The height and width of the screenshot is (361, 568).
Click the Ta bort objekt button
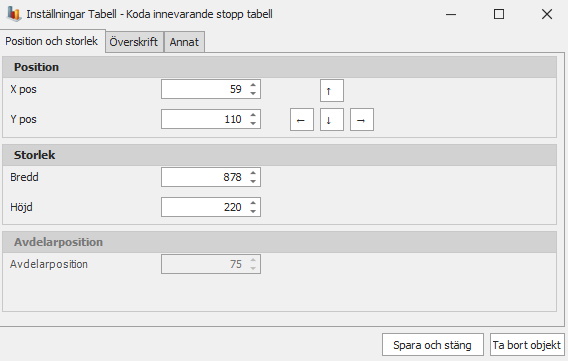point(527,345)
